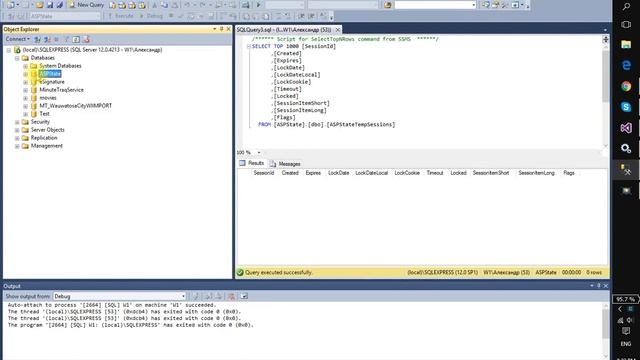The width and height of the screenshot is (640, 360).
Task: Collapse the SELECT statement outline in editor
Action: pyautogui.click(x=249, y=47)
